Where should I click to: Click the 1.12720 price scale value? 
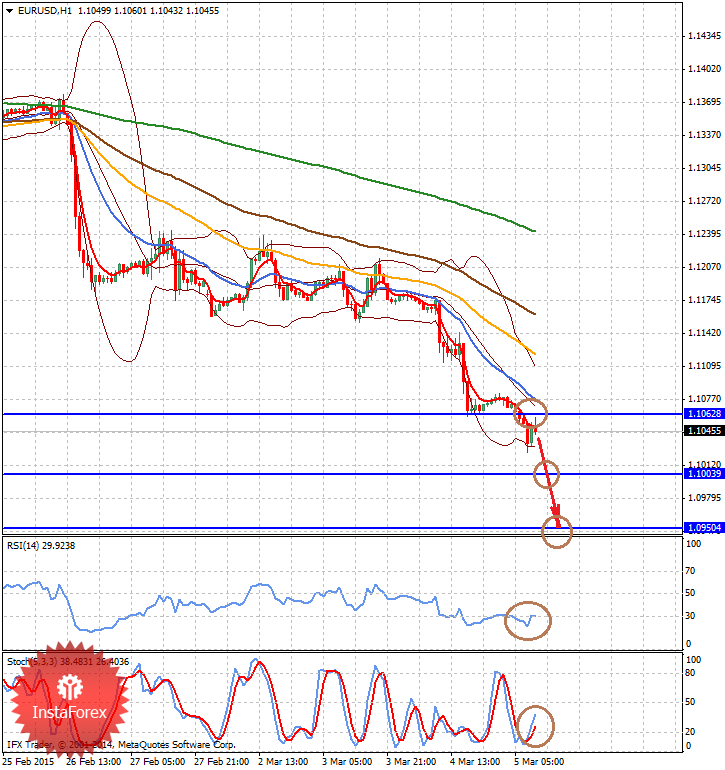pyautogui.click(x=704, y=201)
